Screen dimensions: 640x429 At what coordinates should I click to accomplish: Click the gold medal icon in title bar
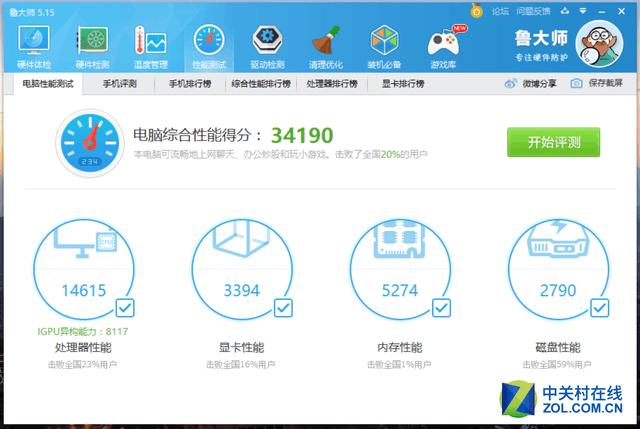click(476, 11)
